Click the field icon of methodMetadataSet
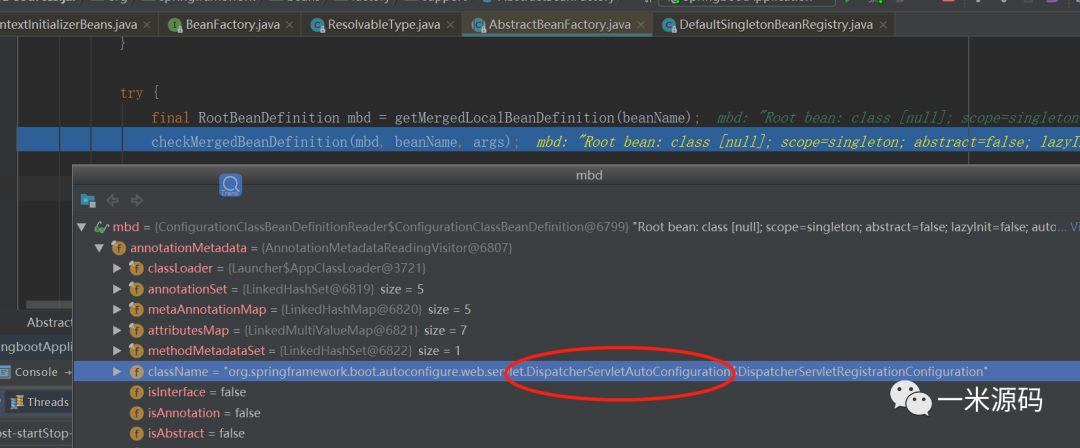Image resolution: width=1080 pixels, height=448 pixels. click(136, 351)
